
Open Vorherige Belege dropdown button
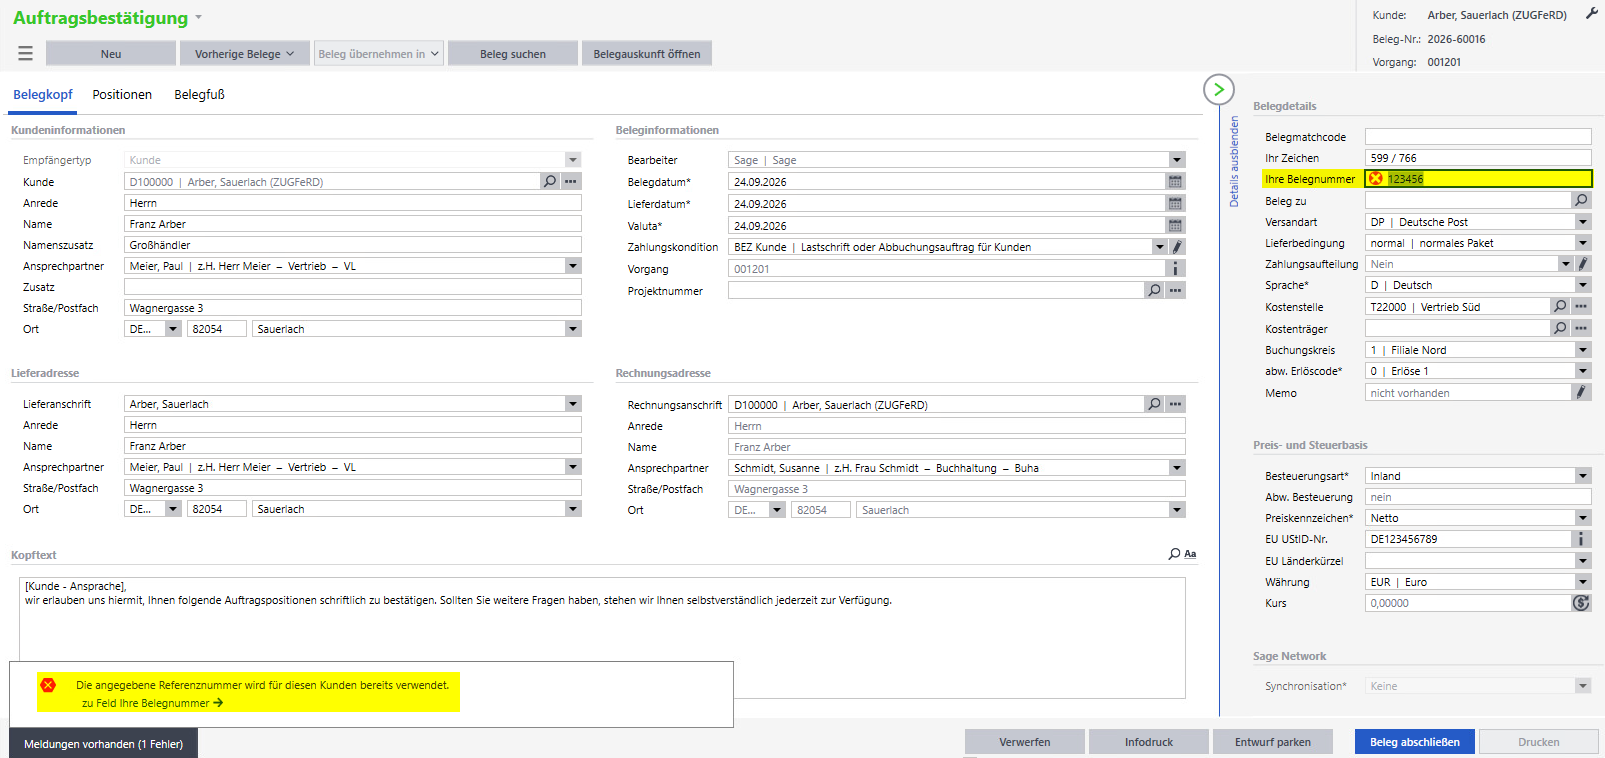pyautogui.click(x=244, y=54)
